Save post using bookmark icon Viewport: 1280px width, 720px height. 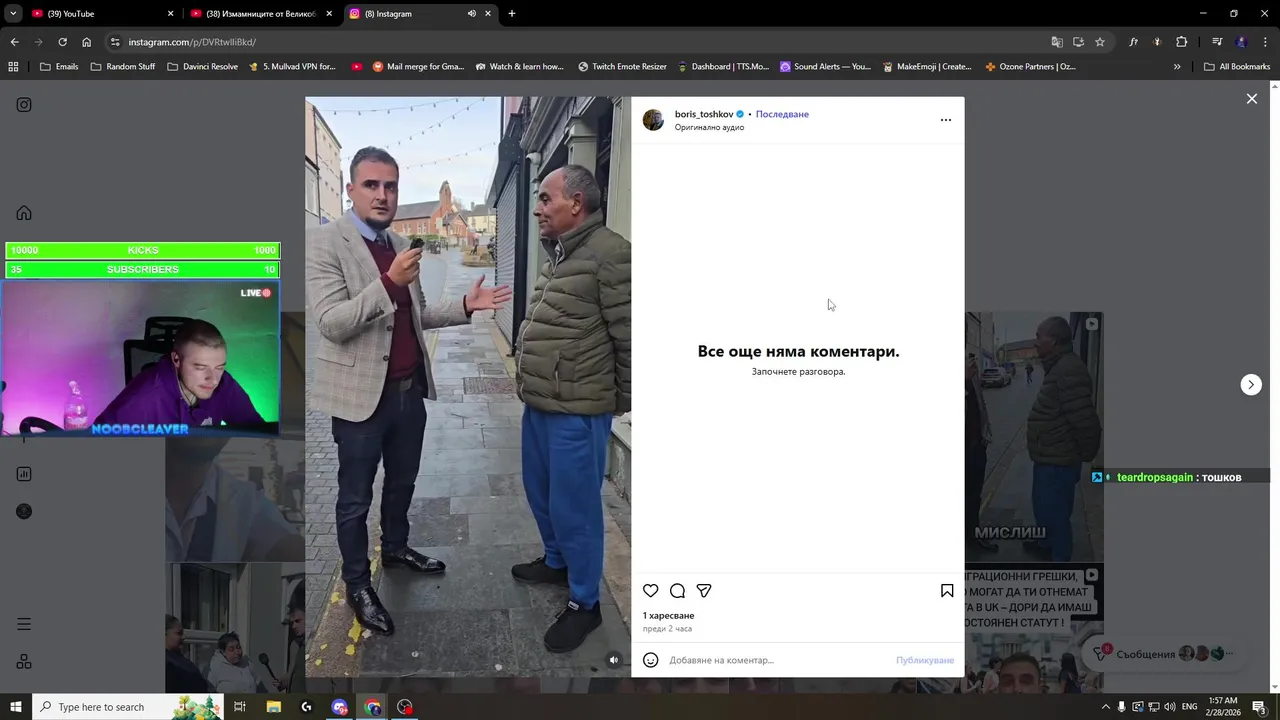(x=947, y=591)
